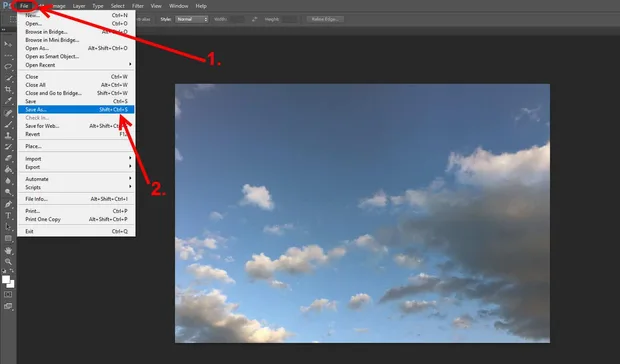Select the Rectangular Marquee tool
This screenshot has height=364, width=620.
tap(8, 56)
